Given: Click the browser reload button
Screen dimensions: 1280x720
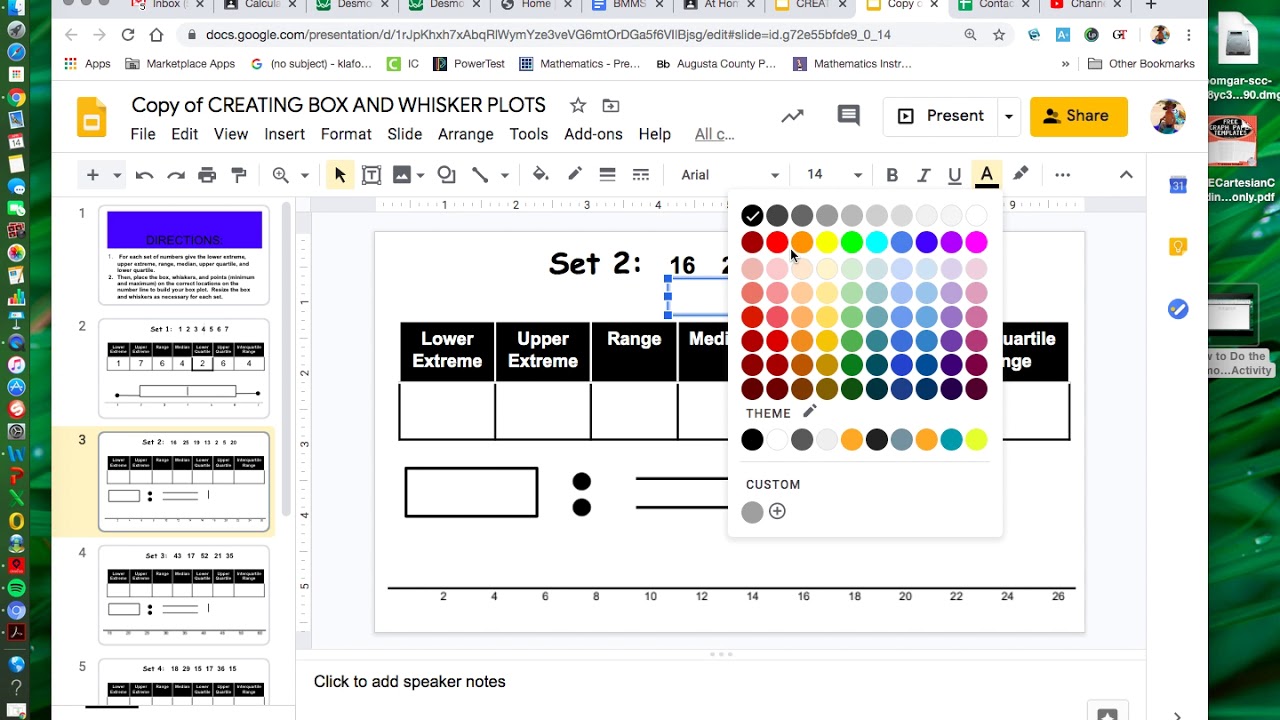Looking at the screenshot, I should tap(128, 35).
